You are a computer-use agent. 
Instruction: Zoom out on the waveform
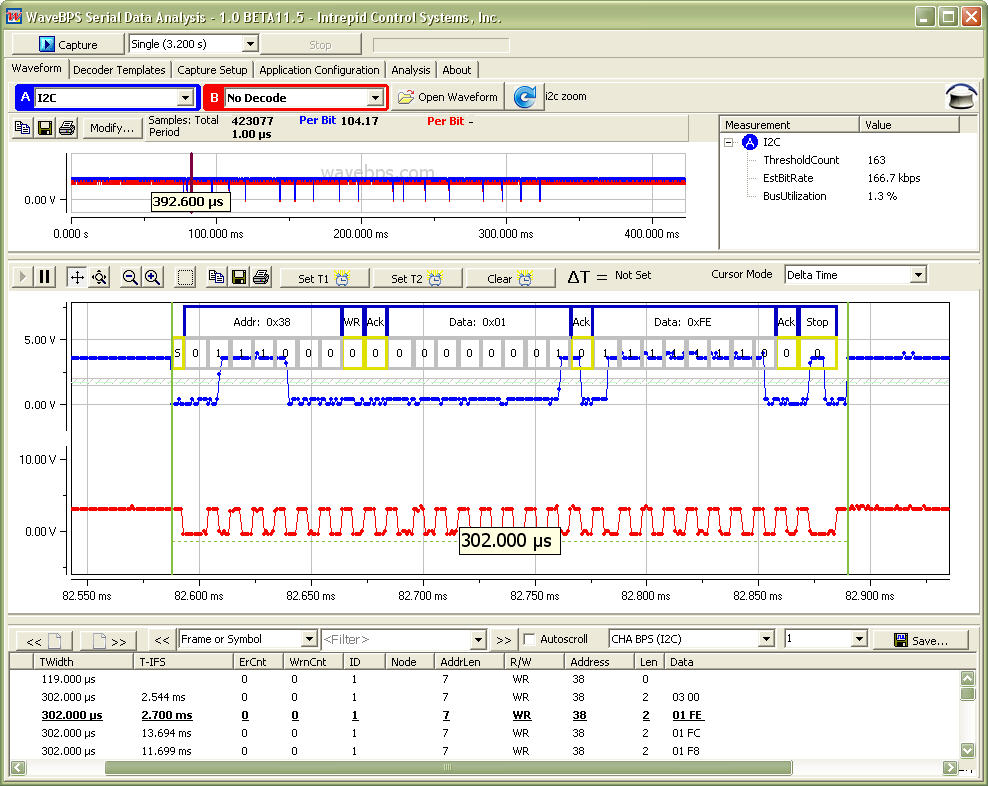130,277
